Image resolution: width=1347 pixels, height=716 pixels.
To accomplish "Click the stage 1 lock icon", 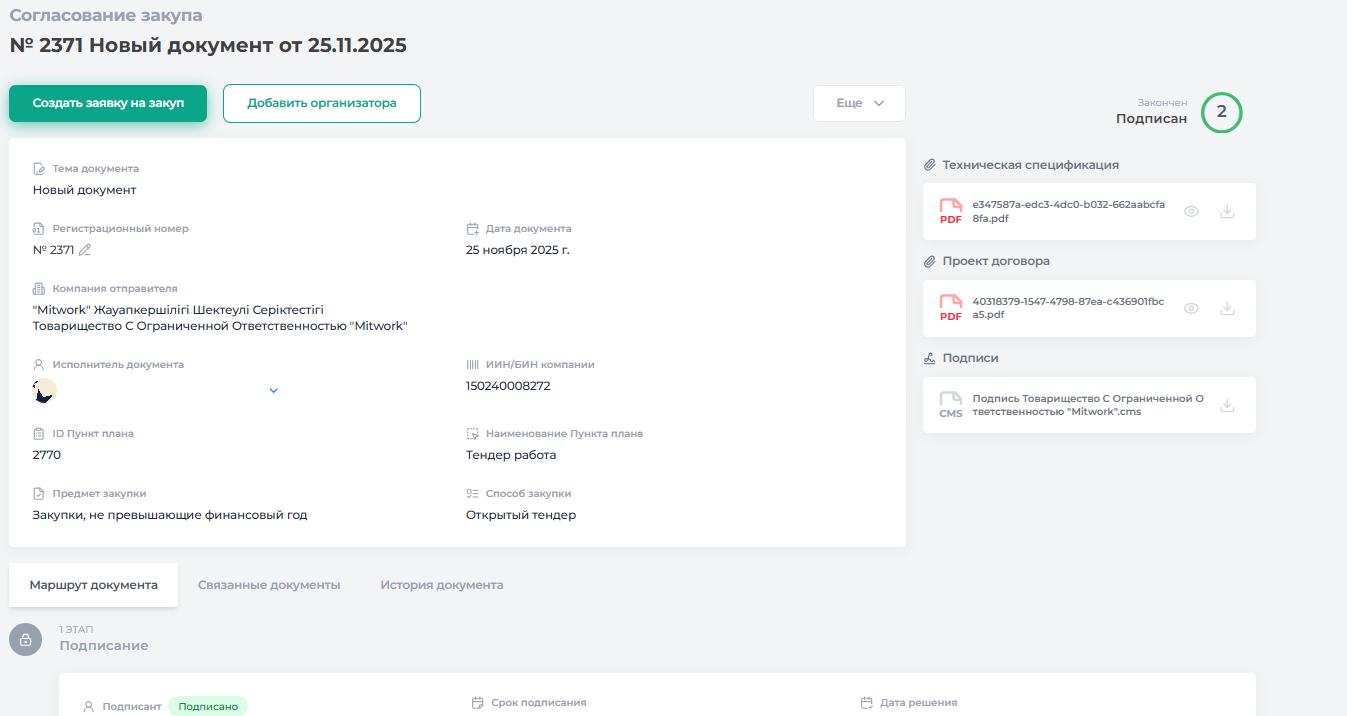I will (26, 640).
